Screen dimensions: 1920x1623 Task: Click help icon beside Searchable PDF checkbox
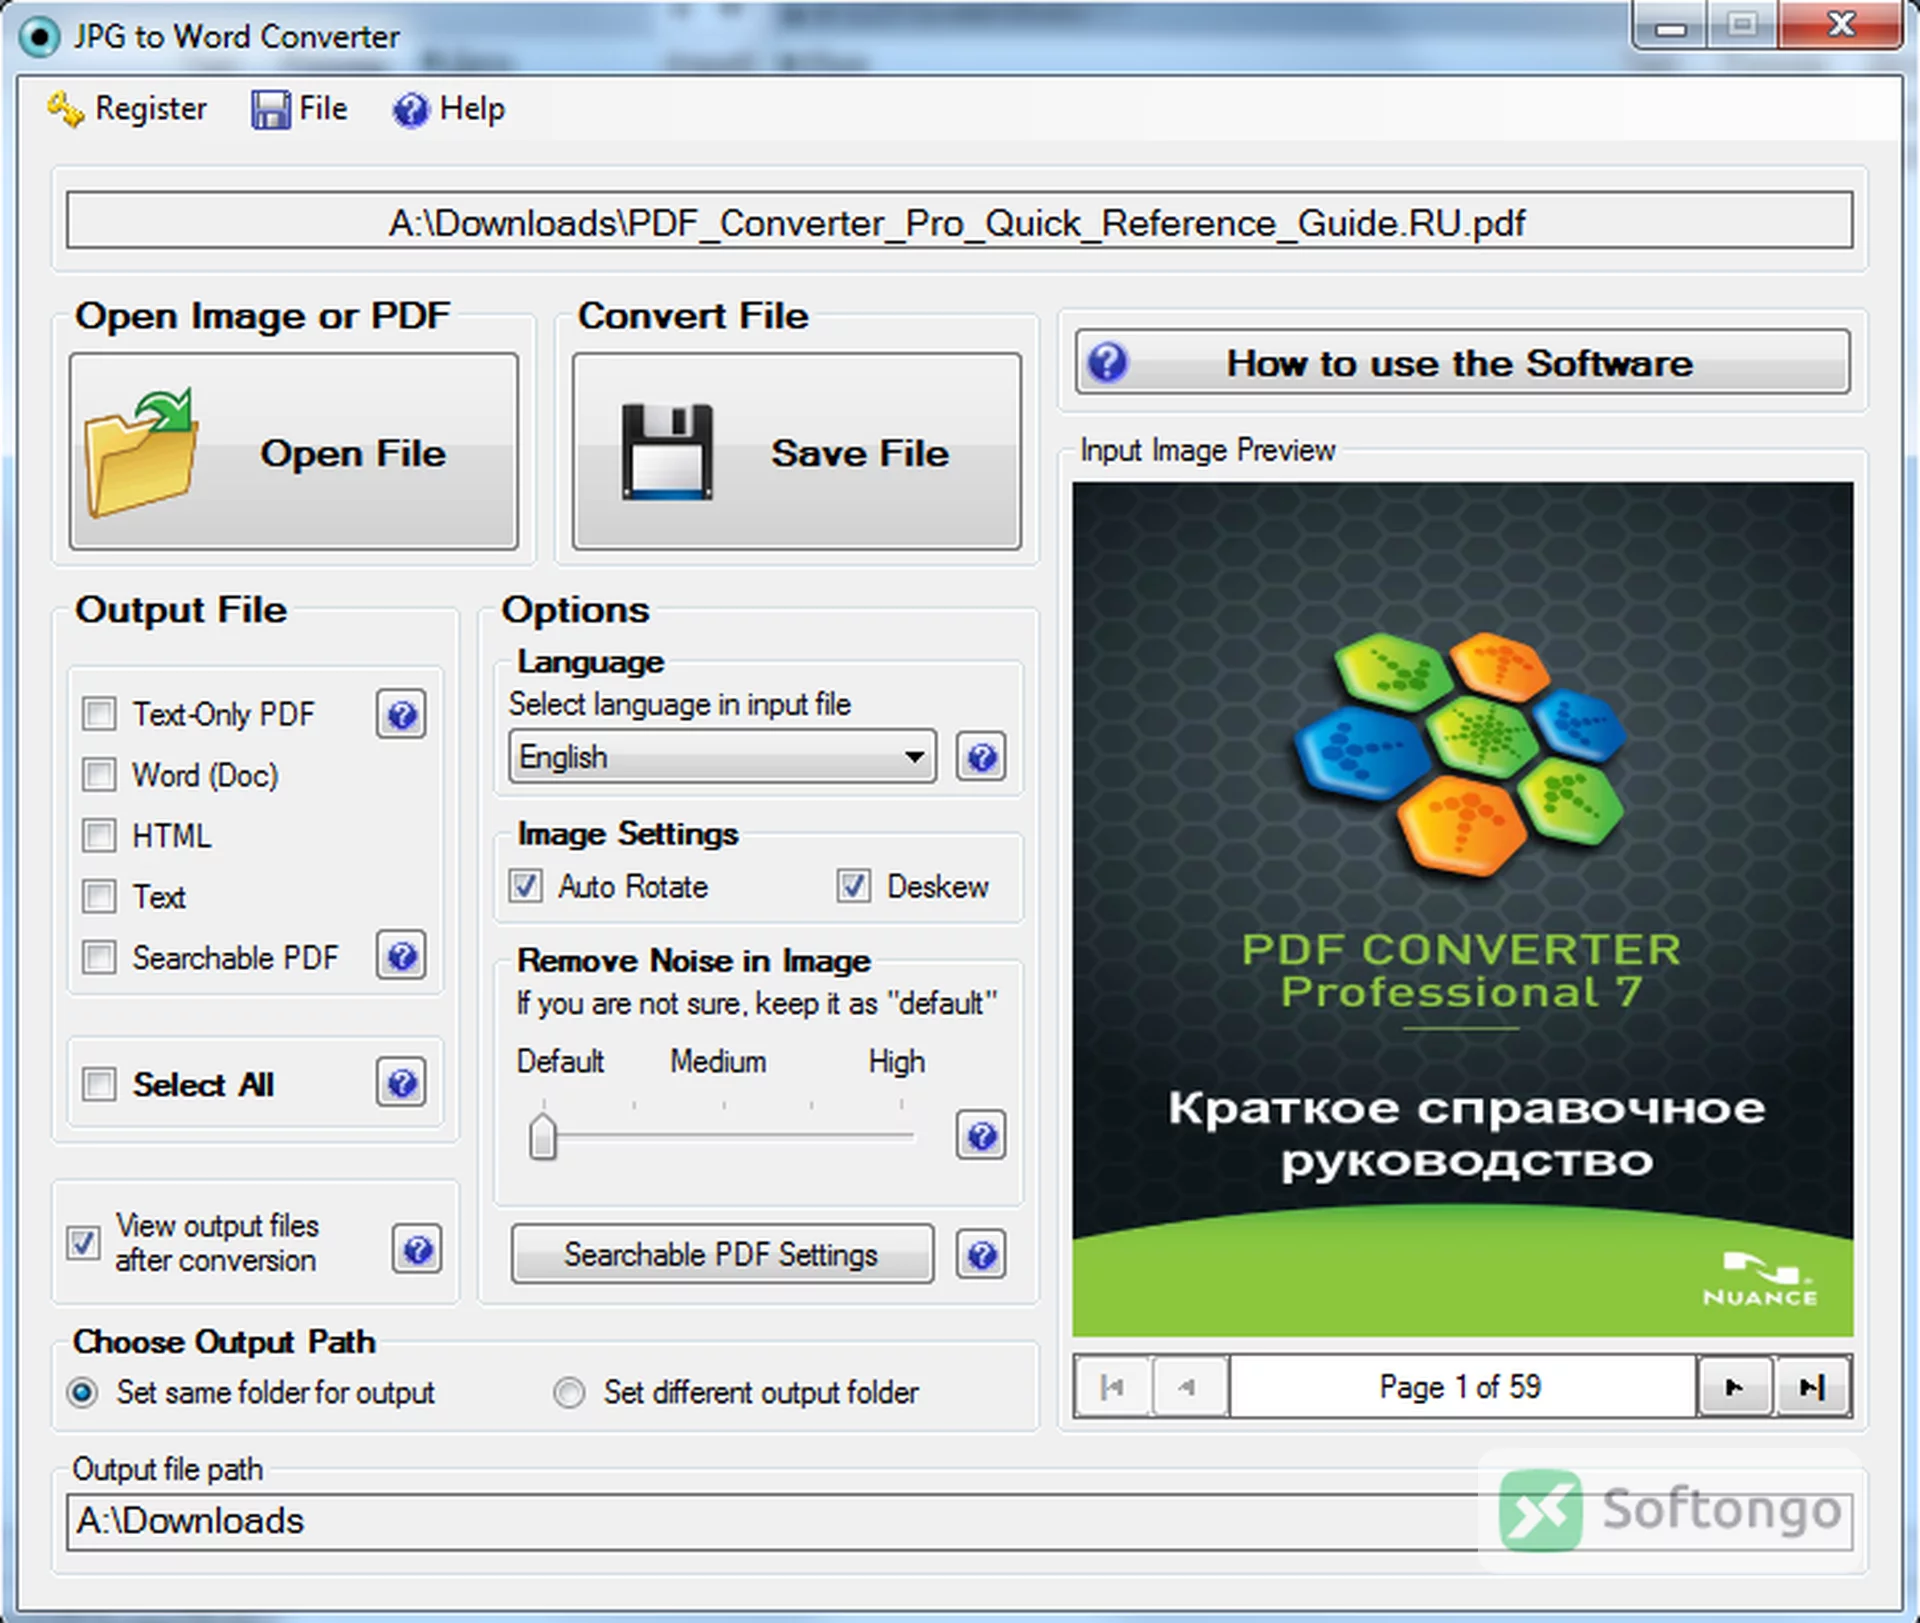click(x=401, y=956)
